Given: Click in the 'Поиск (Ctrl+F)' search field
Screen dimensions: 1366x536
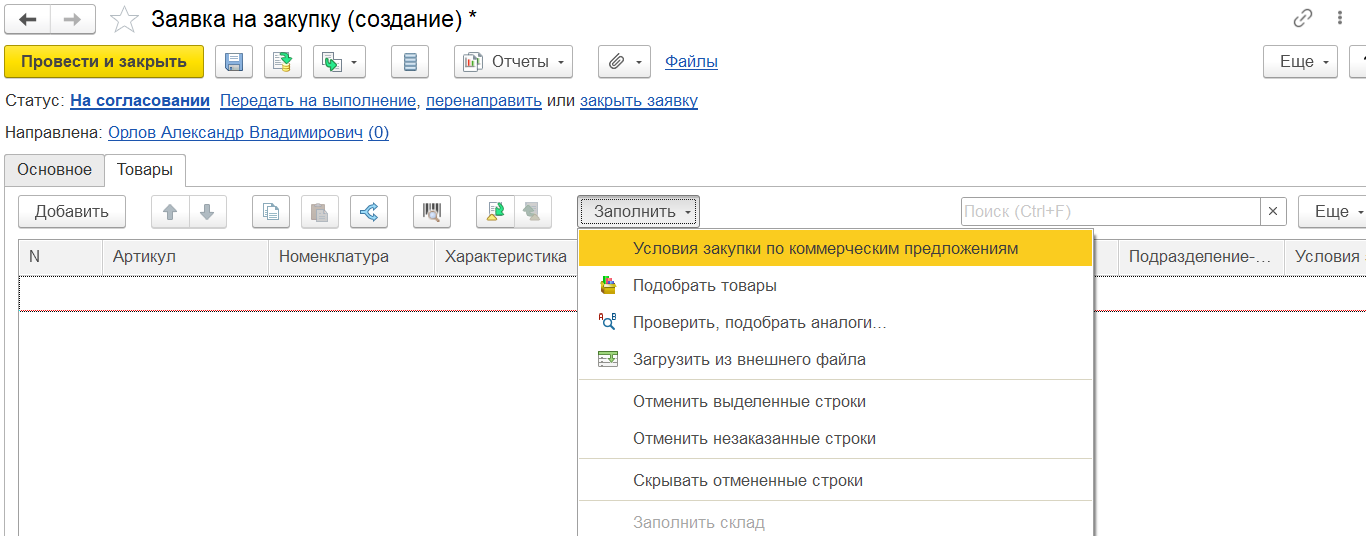Looking at the screenshot, I should (1109, 212).
